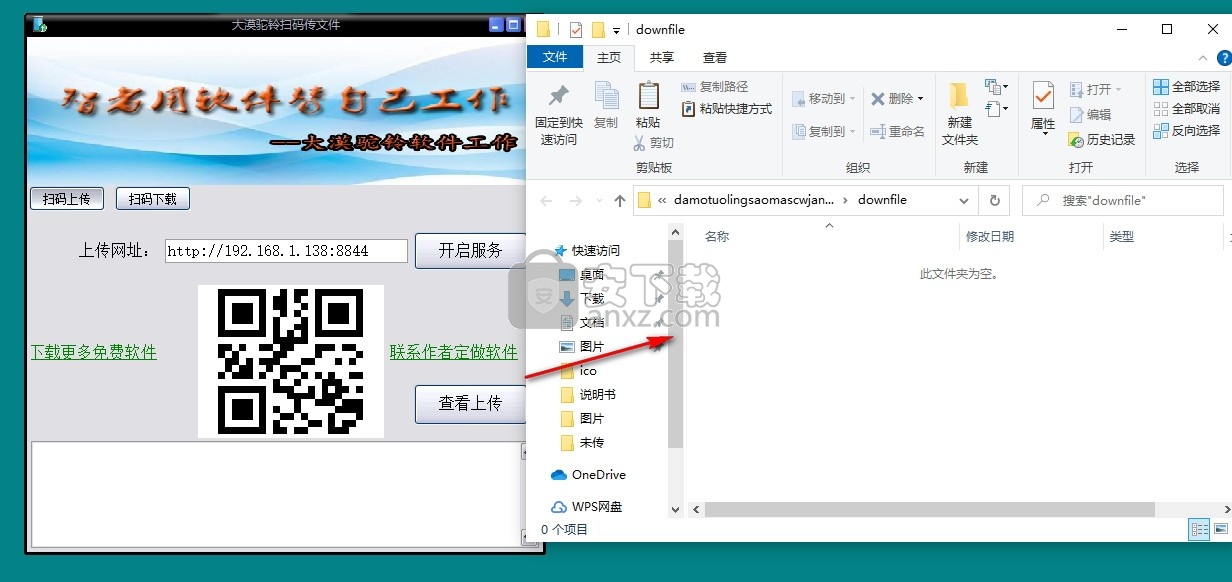
Task: Deselect everything with 全部取消
Action: (x=1187, y=109)
